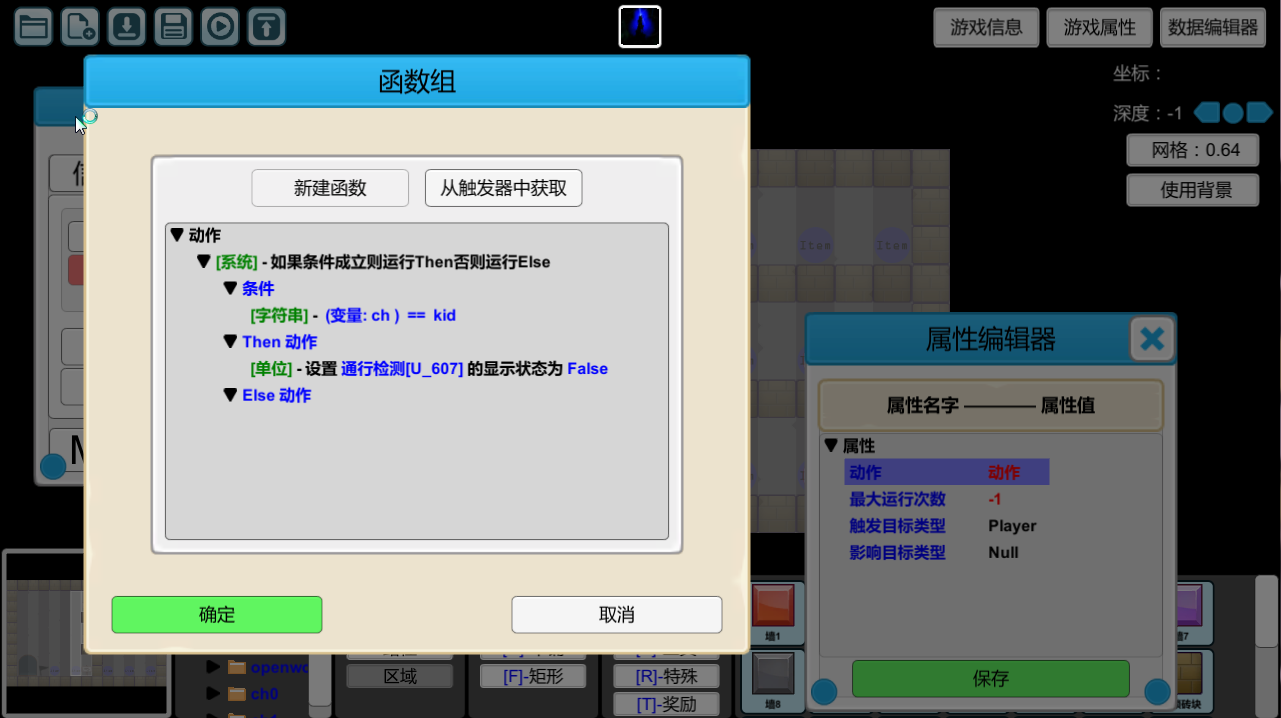Click the new file icon in top toolbar
The image size is (1281, 718).
point(80,27)
